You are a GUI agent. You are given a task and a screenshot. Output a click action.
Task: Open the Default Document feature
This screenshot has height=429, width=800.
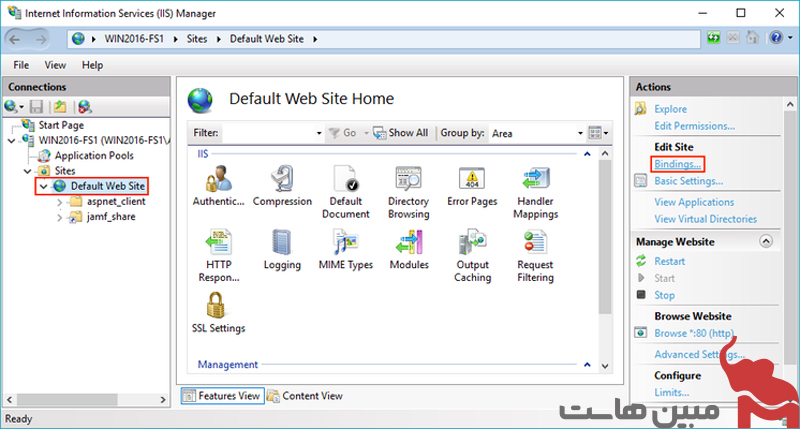[x=345, y=192]
